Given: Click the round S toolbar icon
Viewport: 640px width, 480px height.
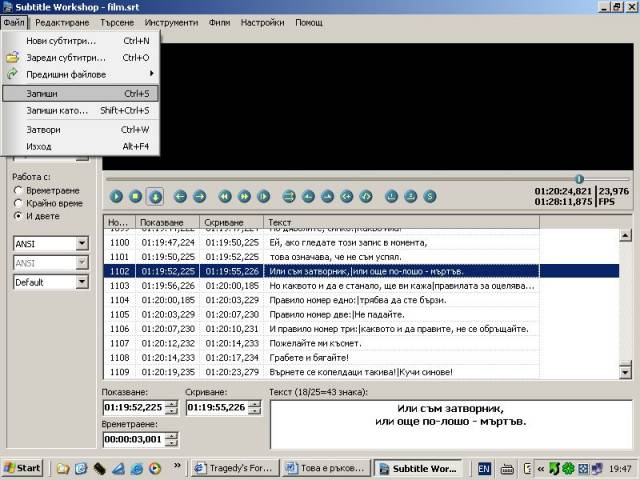Looking at the screenshot, I should pos(430,197).
